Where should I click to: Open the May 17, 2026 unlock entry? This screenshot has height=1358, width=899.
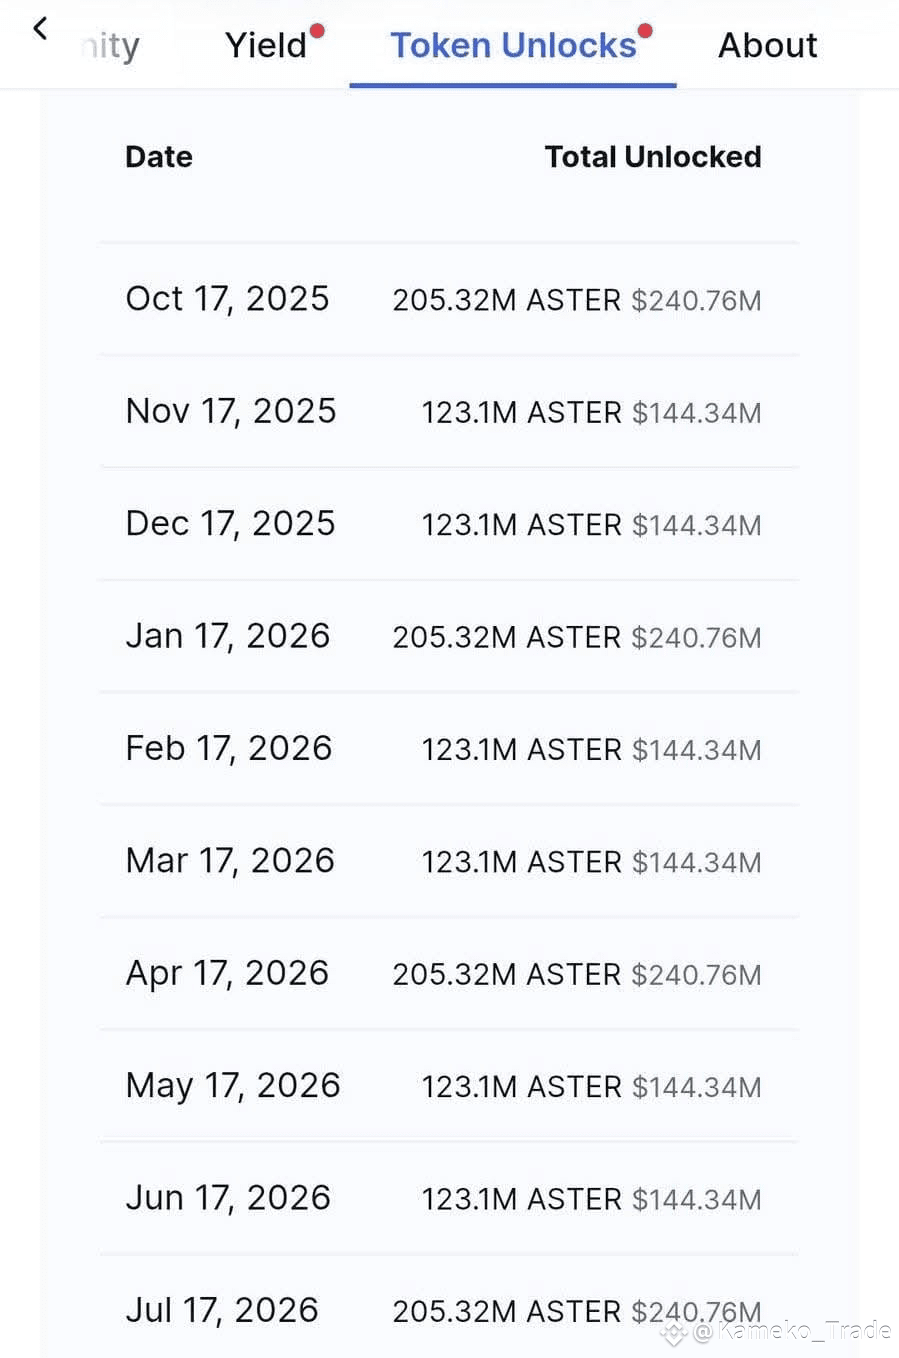point(449,1085)
